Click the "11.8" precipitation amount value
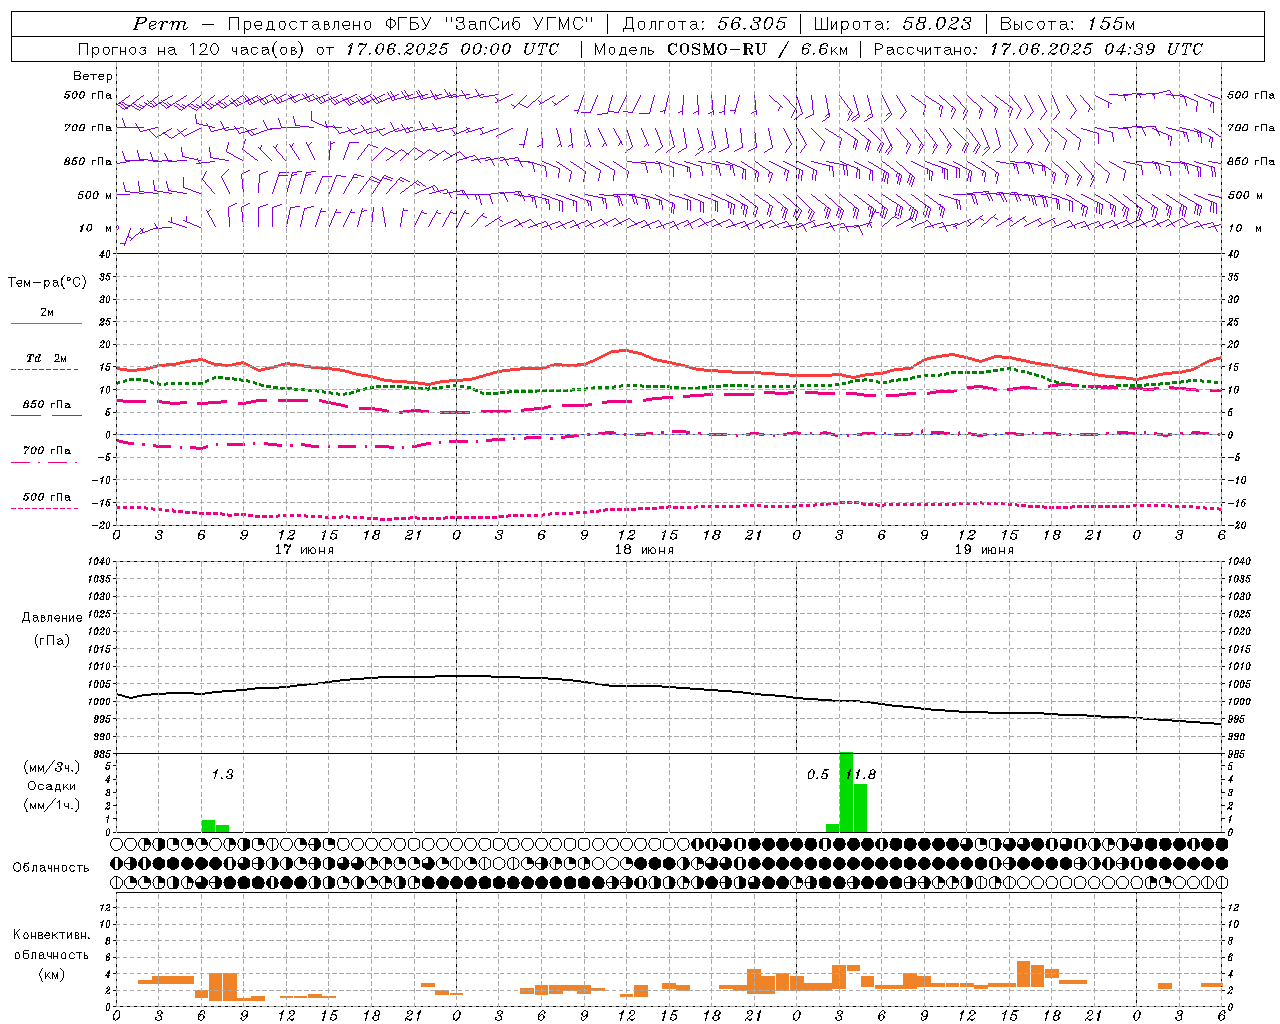This screenshot has width=1280, height=1024. click(x=861, y=774)
